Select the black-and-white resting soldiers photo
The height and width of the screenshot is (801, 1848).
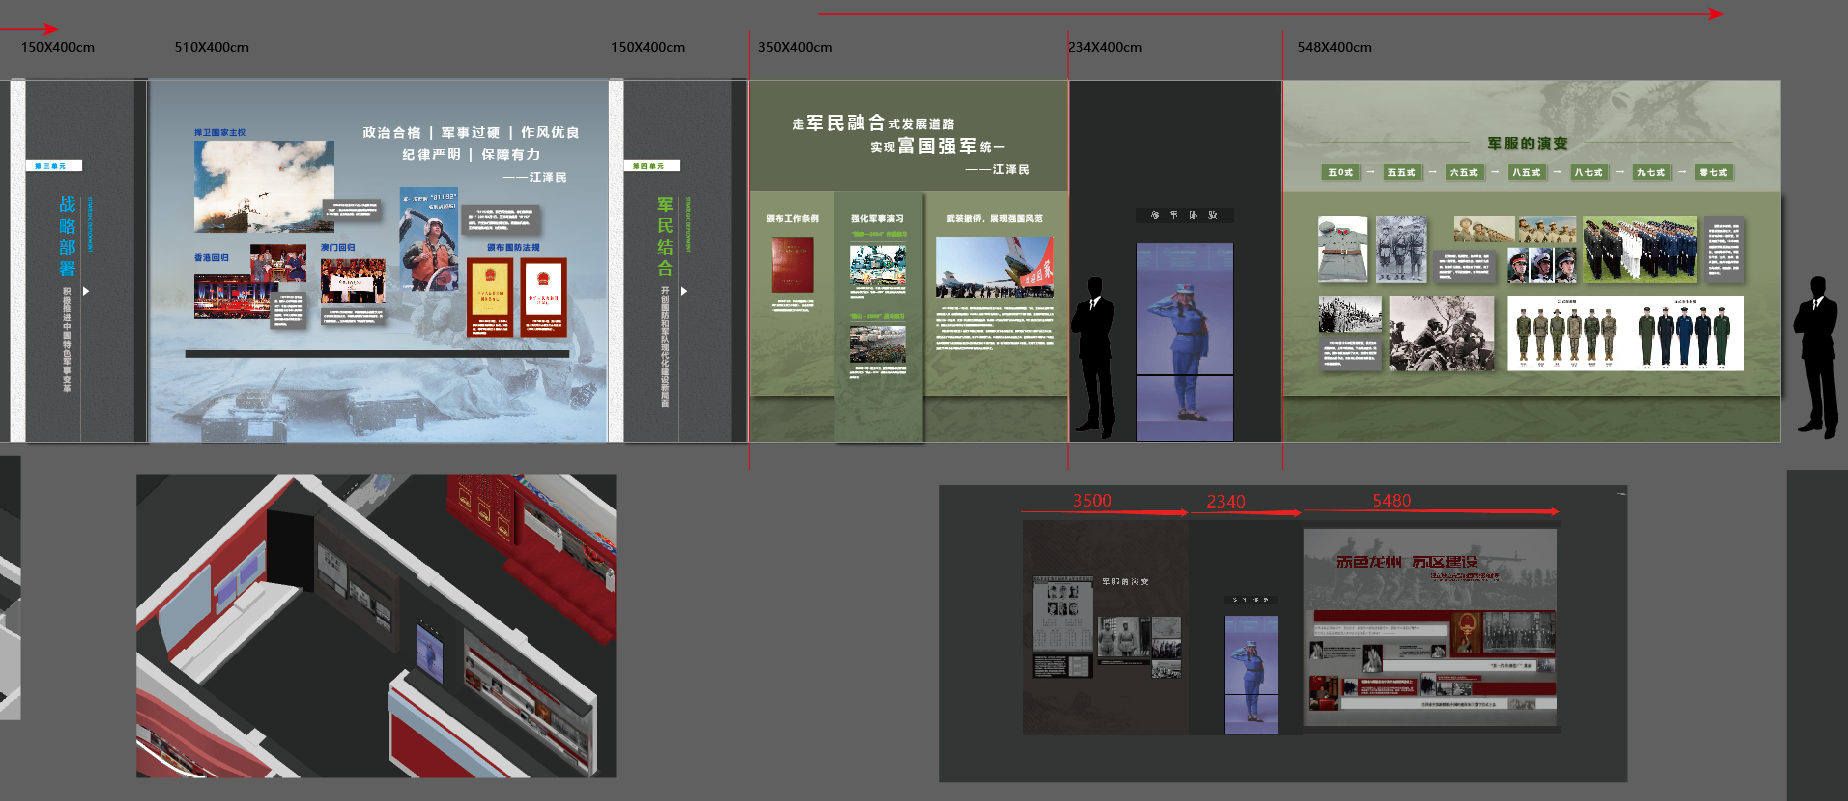coord(1441,333)
